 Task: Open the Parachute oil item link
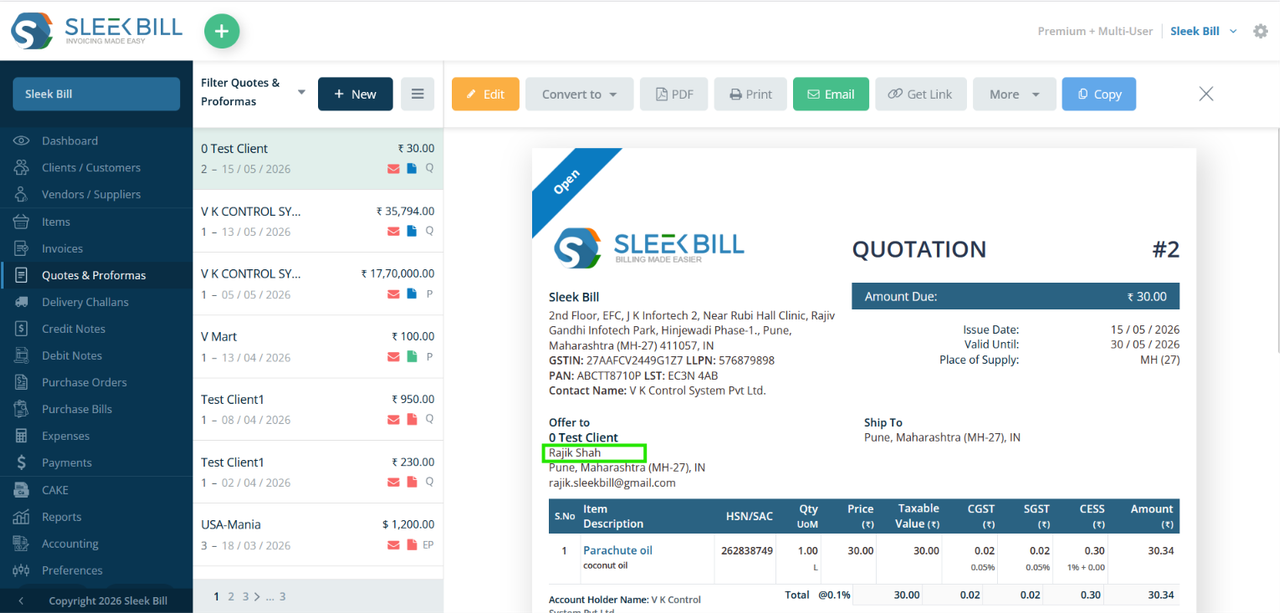618,550
